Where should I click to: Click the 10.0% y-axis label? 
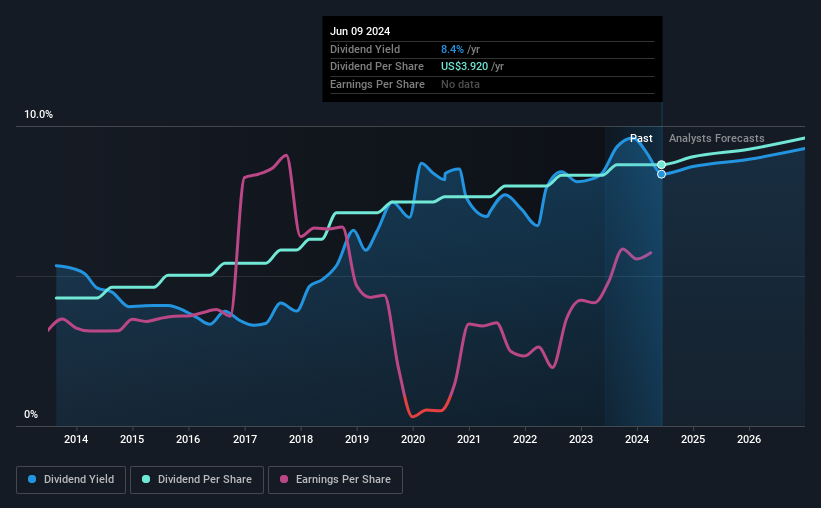[38, 115]
